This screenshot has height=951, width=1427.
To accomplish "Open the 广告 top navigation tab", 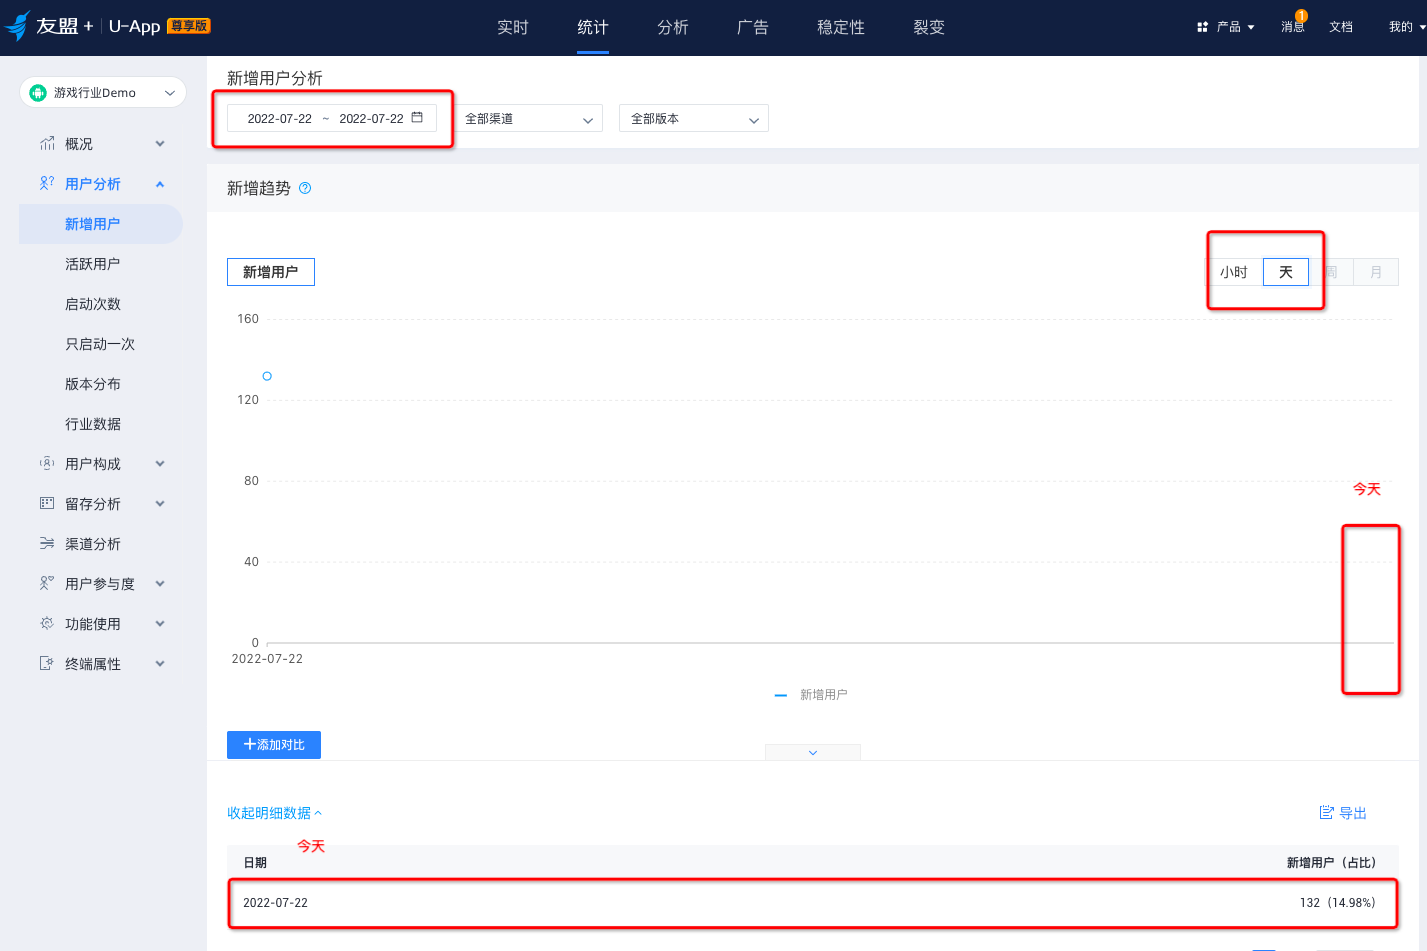I will tap(753, 27).
